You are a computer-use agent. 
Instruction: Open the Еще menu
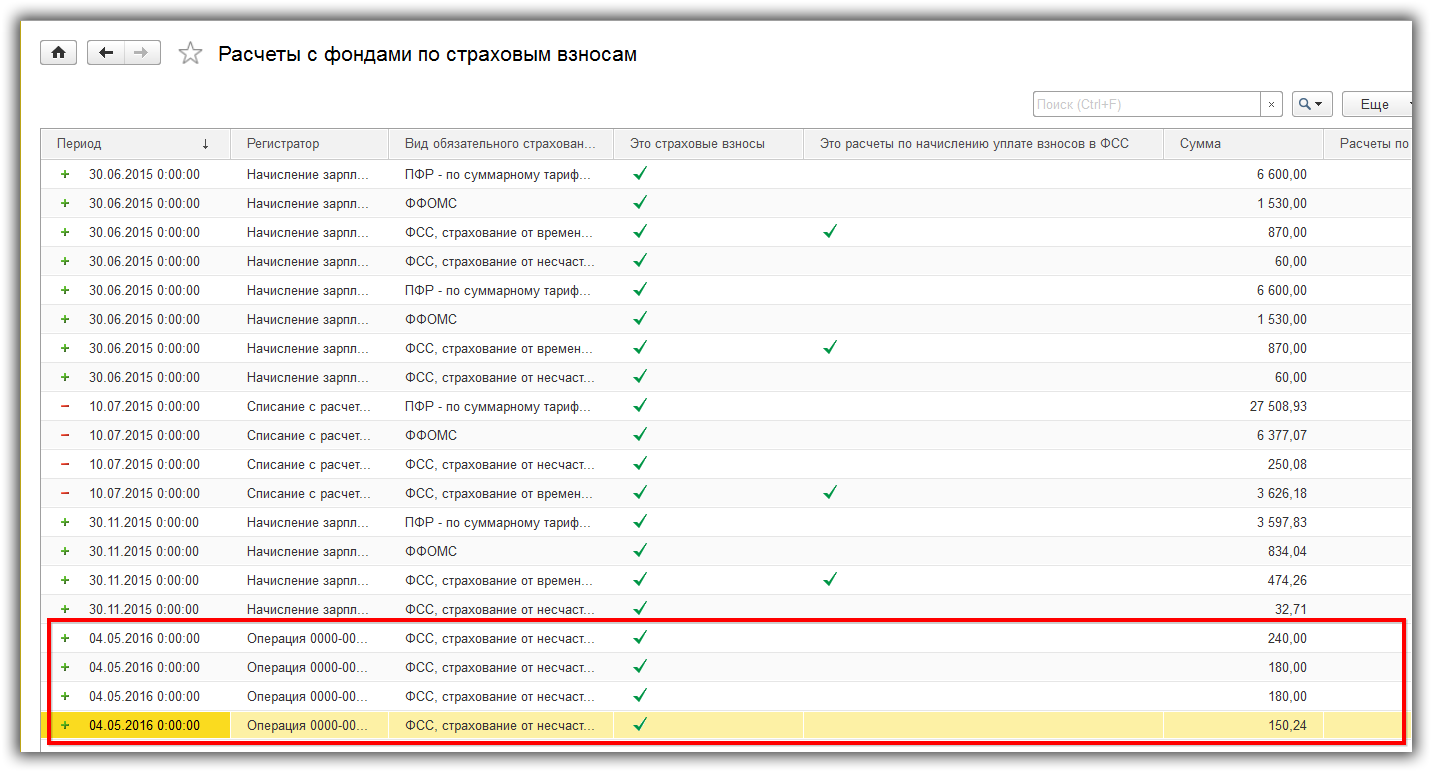pyautogui.click(x=1378, y=104)
